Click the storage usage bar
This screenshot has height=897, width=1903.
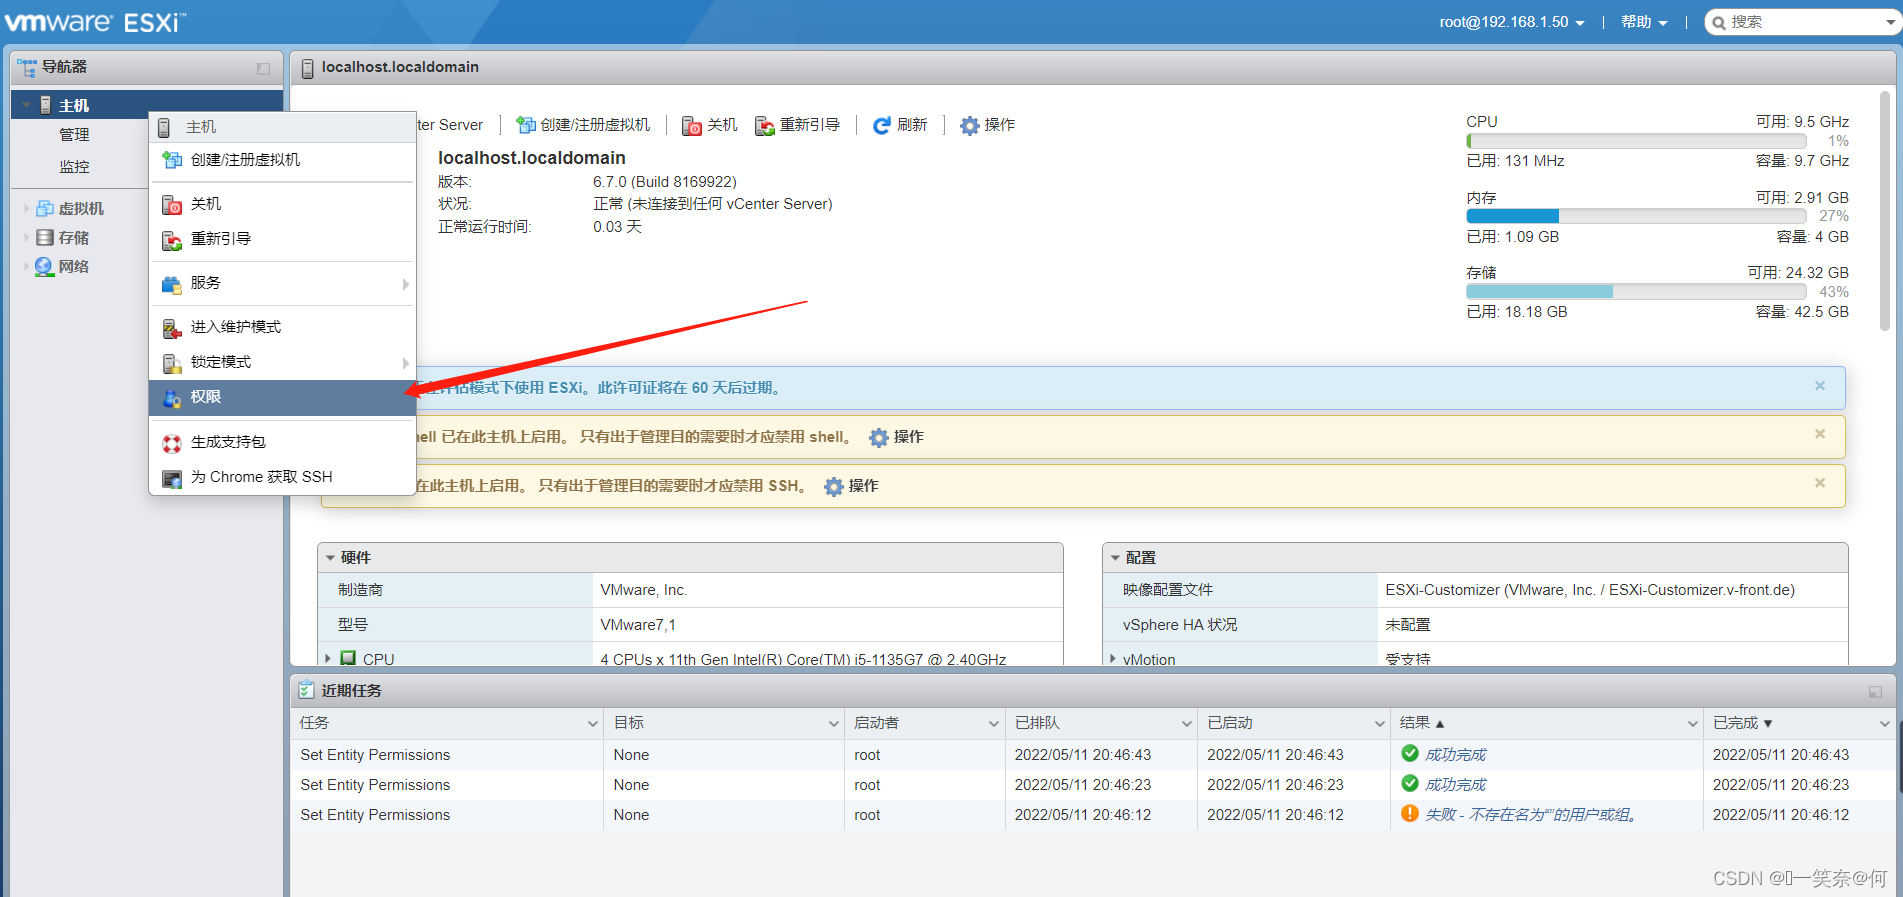click(1636, 292)
